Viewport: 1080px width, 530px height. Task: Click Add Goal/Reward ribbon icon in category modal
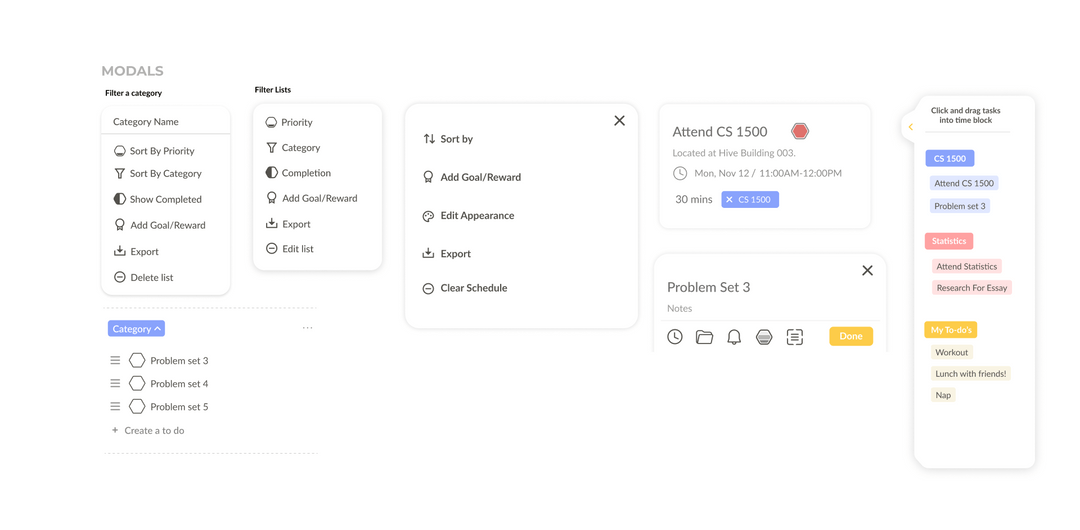pos(120,225)
